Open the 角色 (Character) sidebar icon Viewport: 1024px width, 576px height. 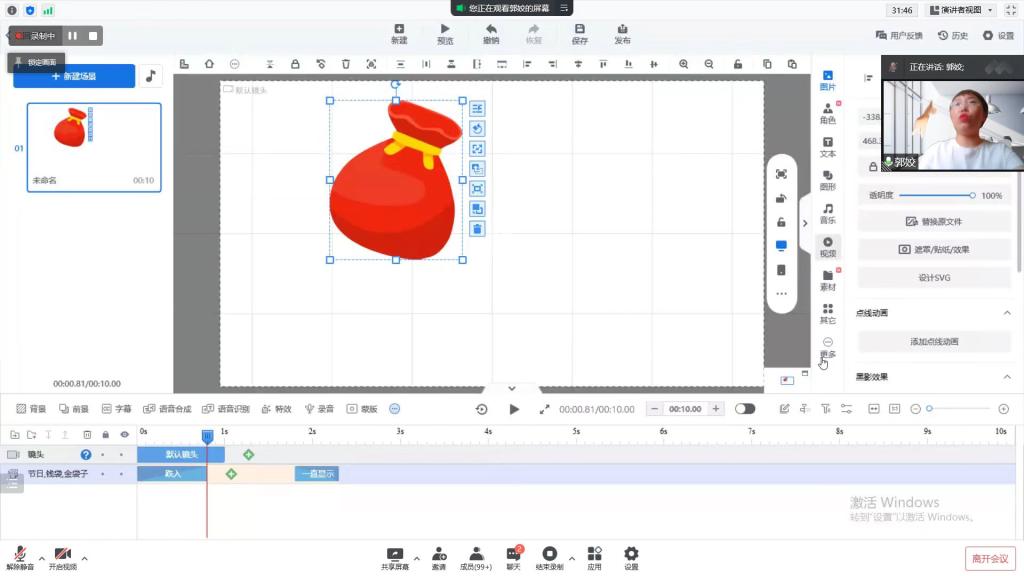click(828, 113)
